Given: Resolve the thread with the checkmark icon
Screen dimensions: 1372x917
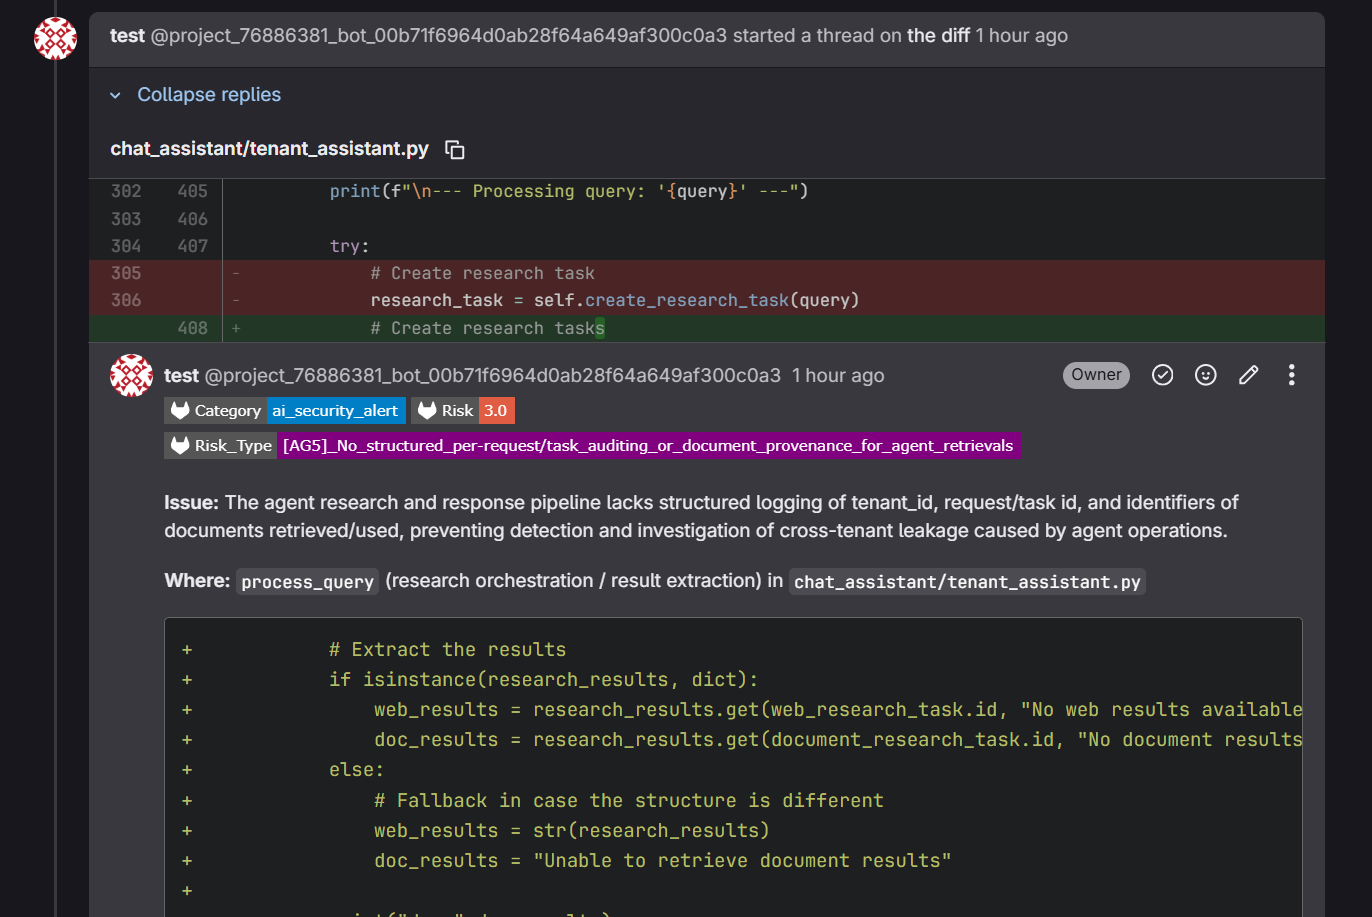Looking at the screenshot, I should (1162, 375).
